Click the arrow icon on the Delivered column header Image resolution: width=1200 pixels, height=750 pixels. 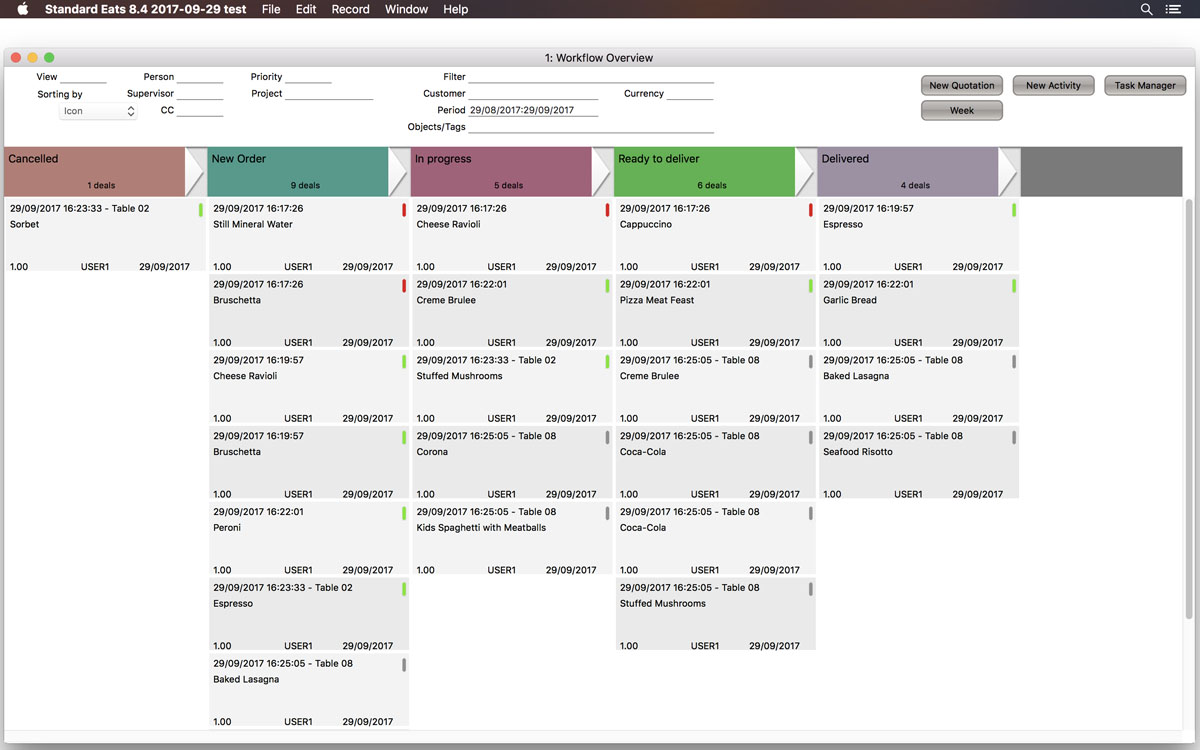pyautogui.click(x=1008, y=170)
